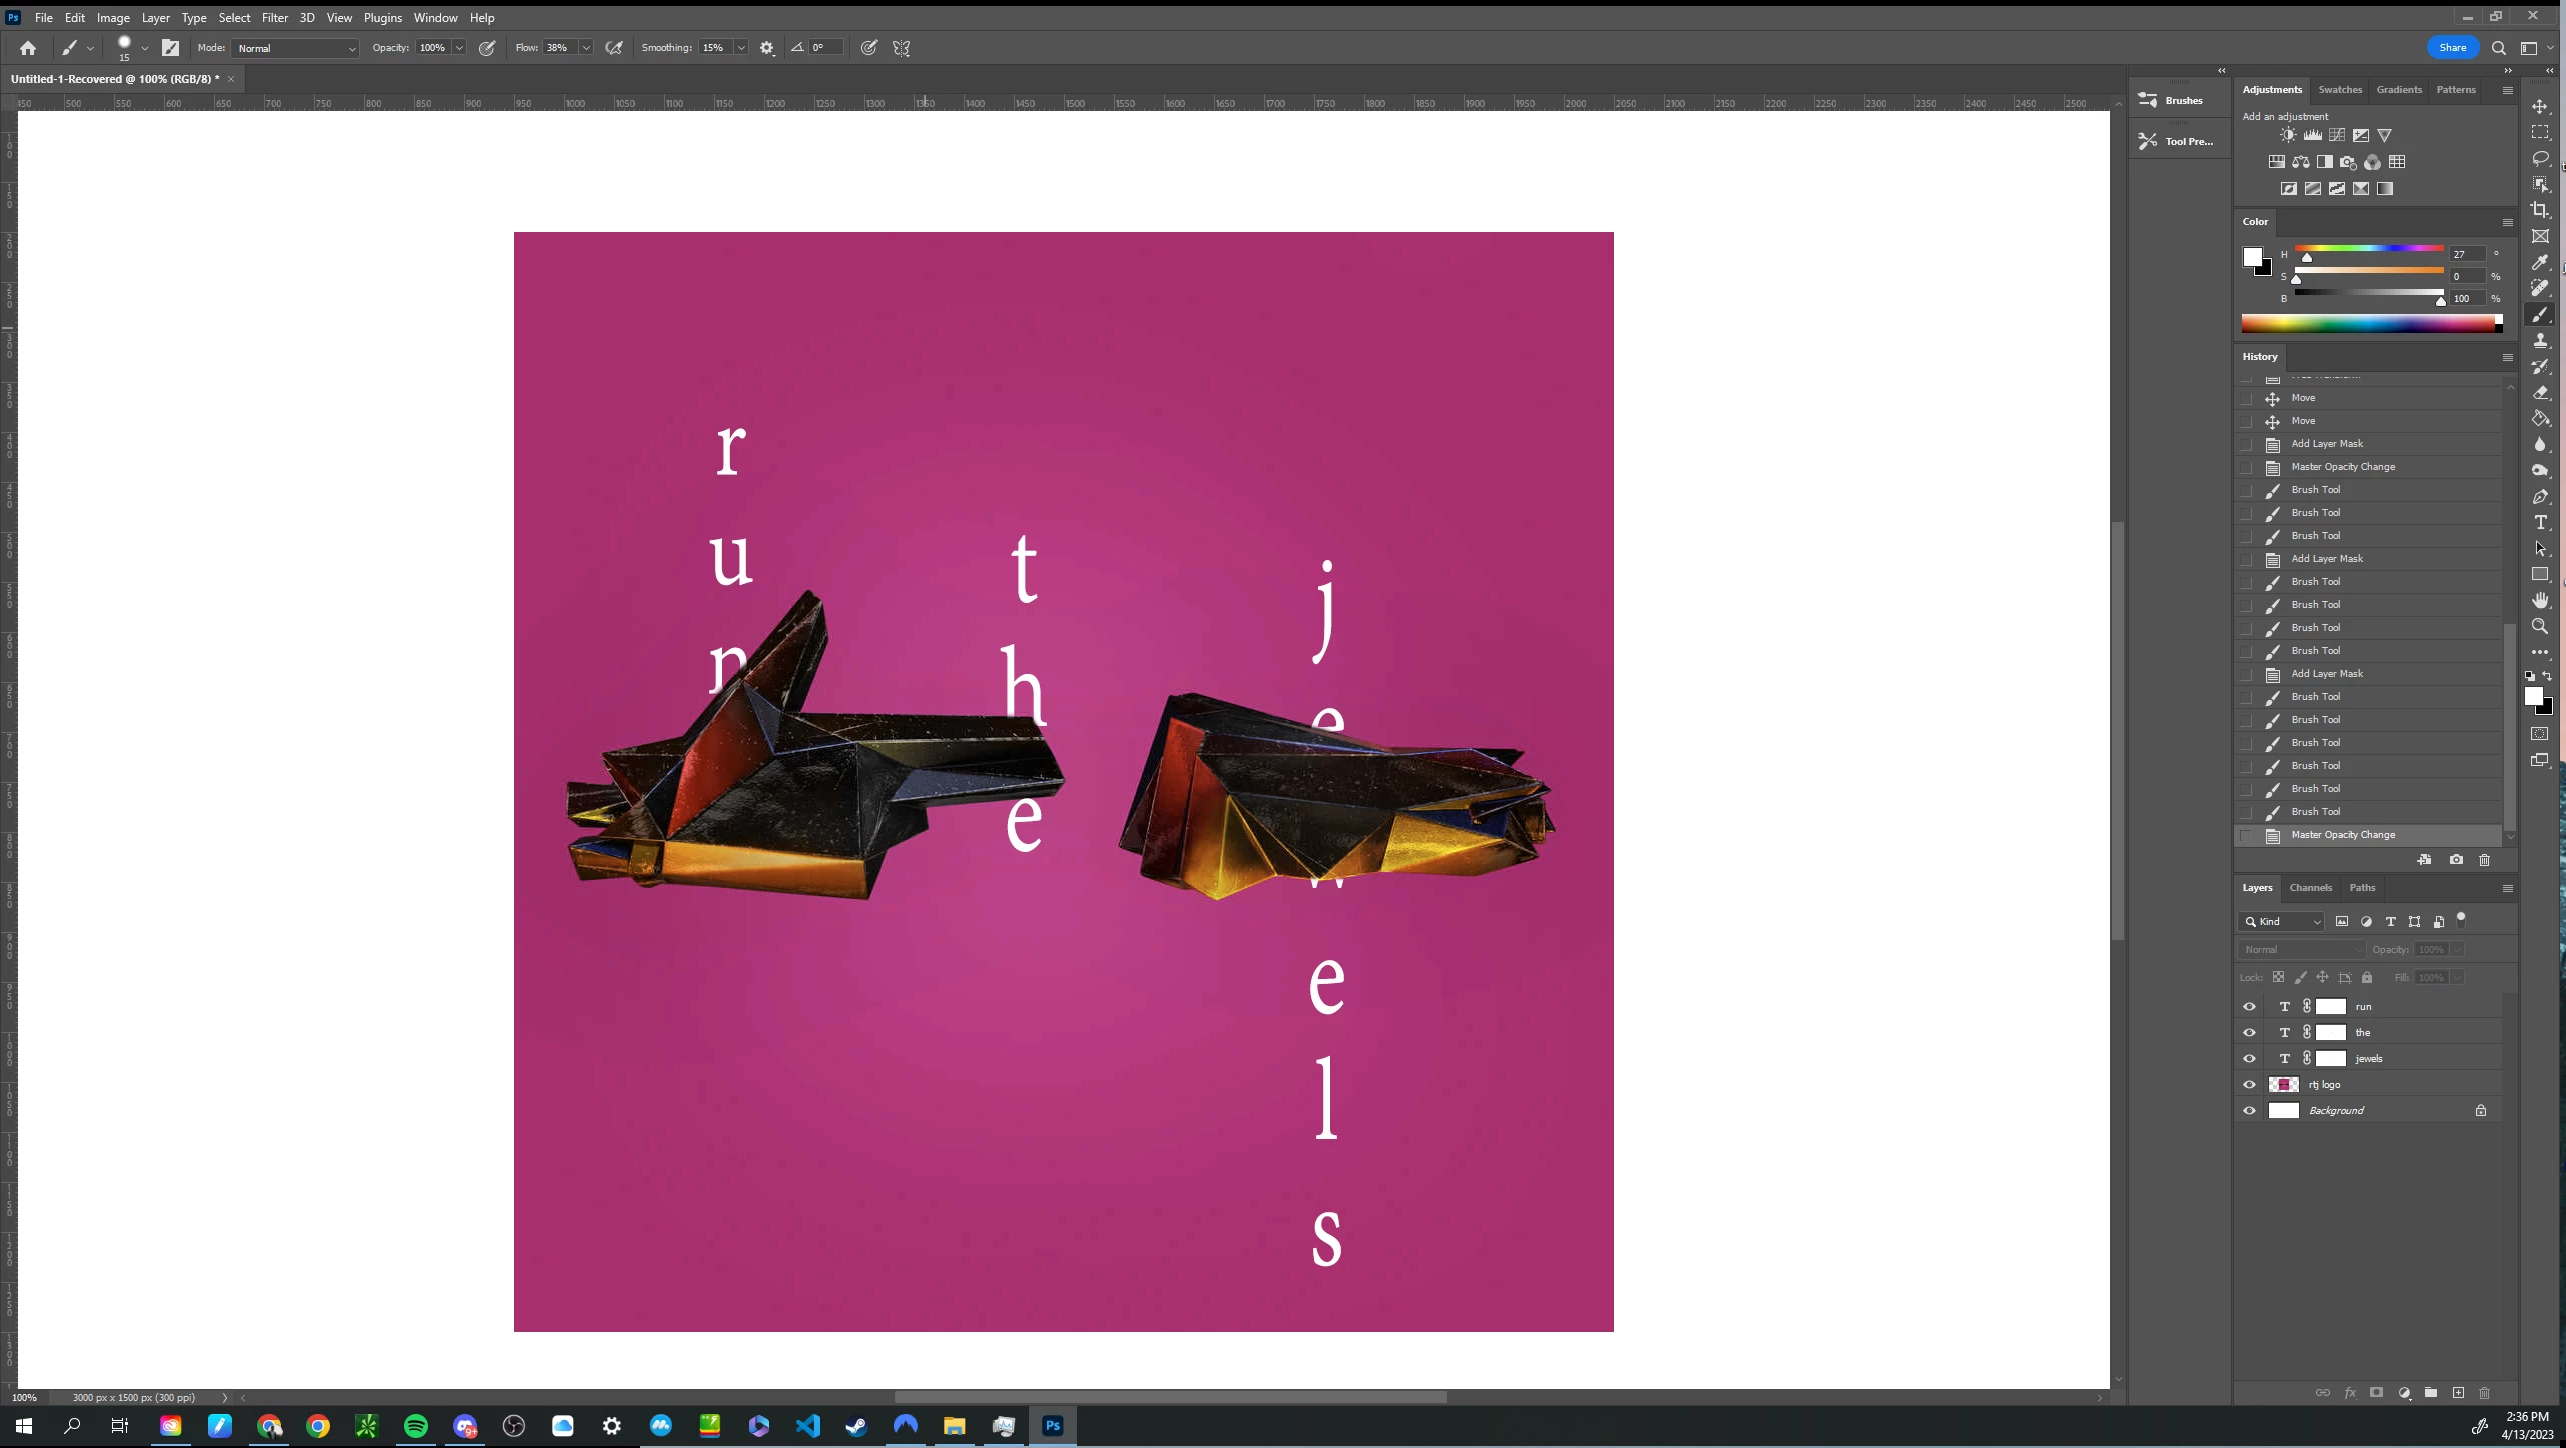Hide the rtj logo layer
2566x1448 pixels.
2249,1085
